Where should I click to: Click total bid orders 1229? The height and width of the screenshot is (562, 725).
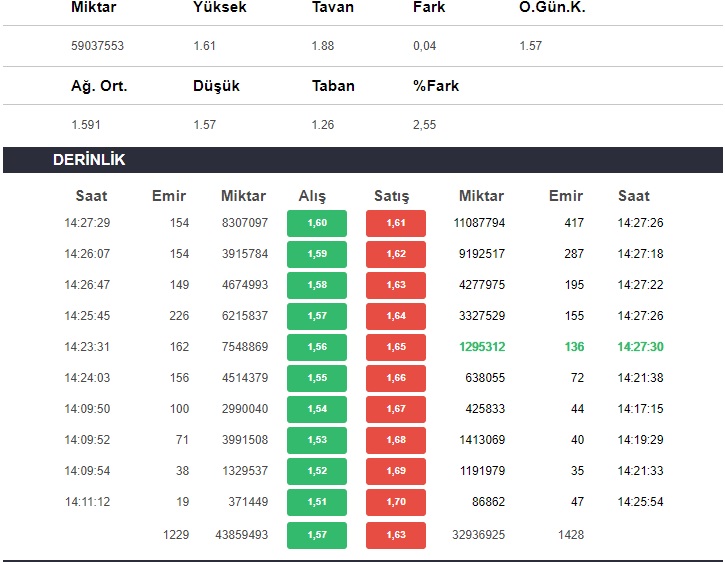pos(176,535)
